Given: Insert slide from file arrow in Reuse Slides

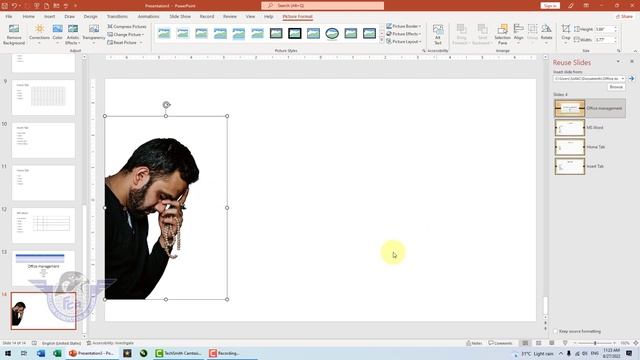Looking at the screenshot, I should tap(631, 78).
